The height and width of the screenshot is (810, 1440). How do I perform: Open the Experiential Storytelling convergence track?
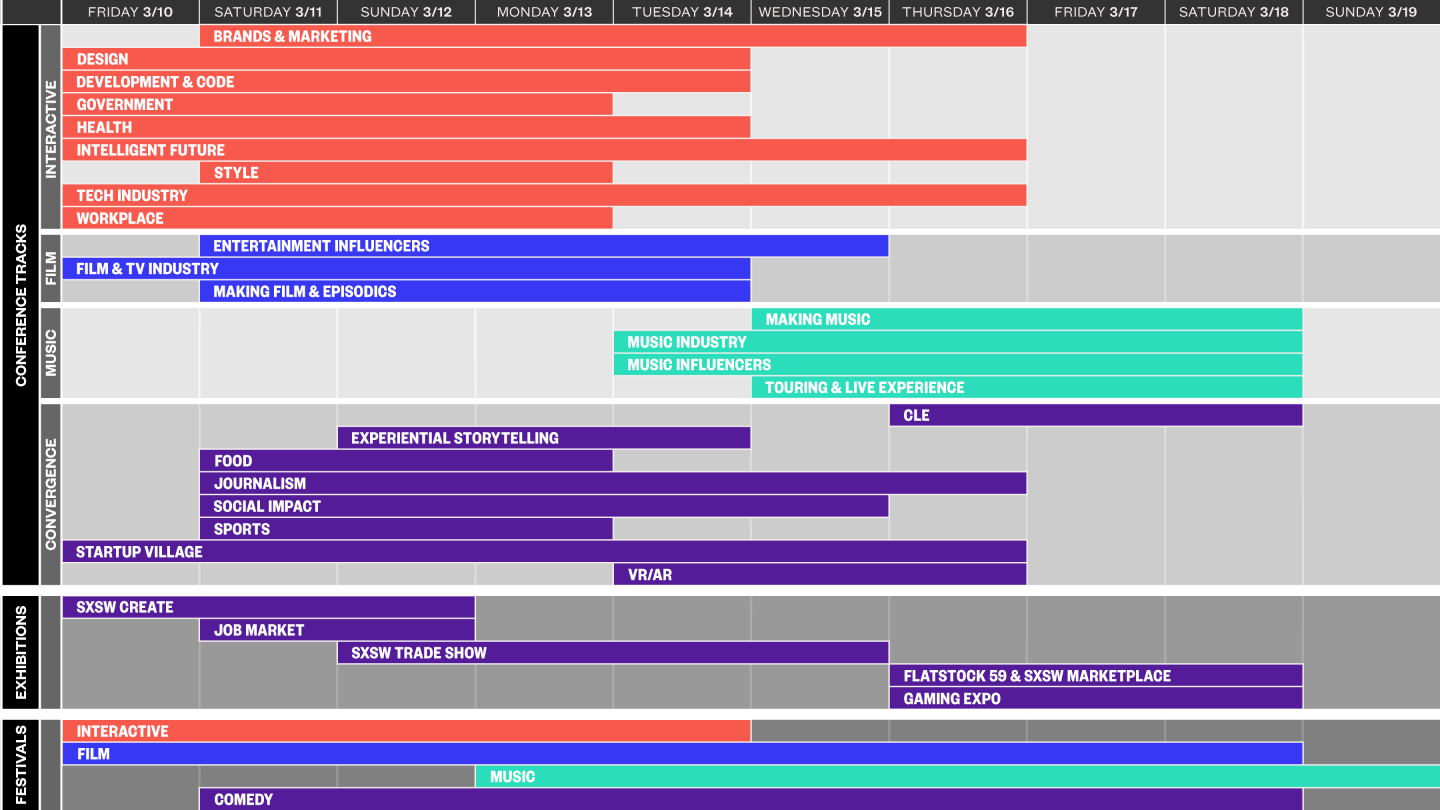[544, 438]
